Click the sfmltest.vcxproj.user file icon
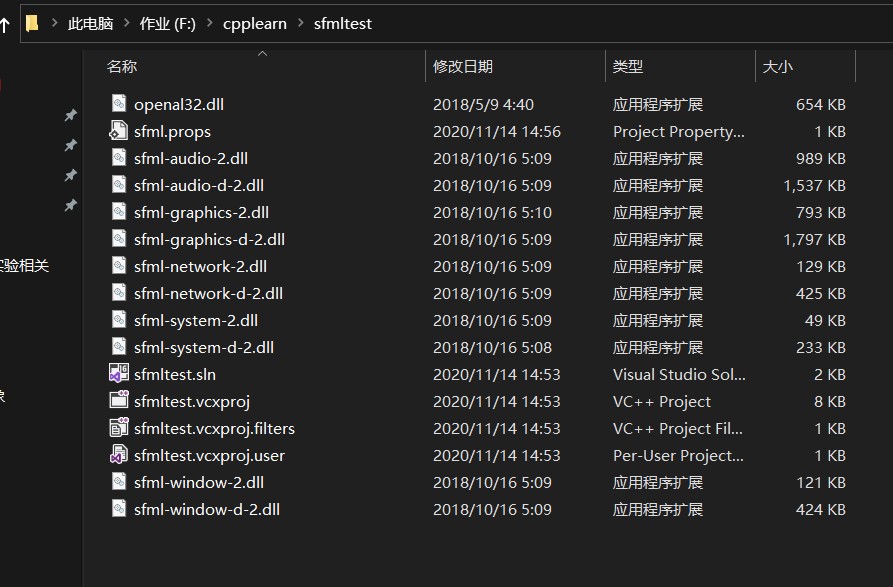 (x=118, y=454)
